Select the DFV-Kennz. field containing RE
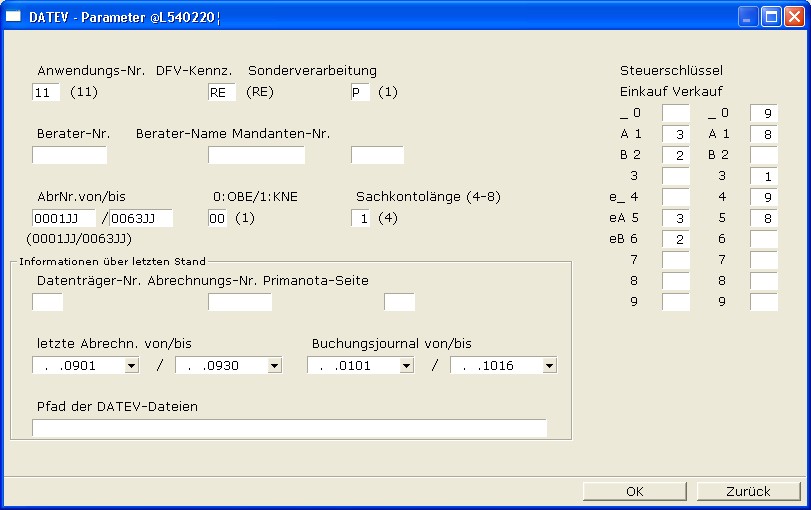This screenshot has height=510, width=811. point(221,93)
